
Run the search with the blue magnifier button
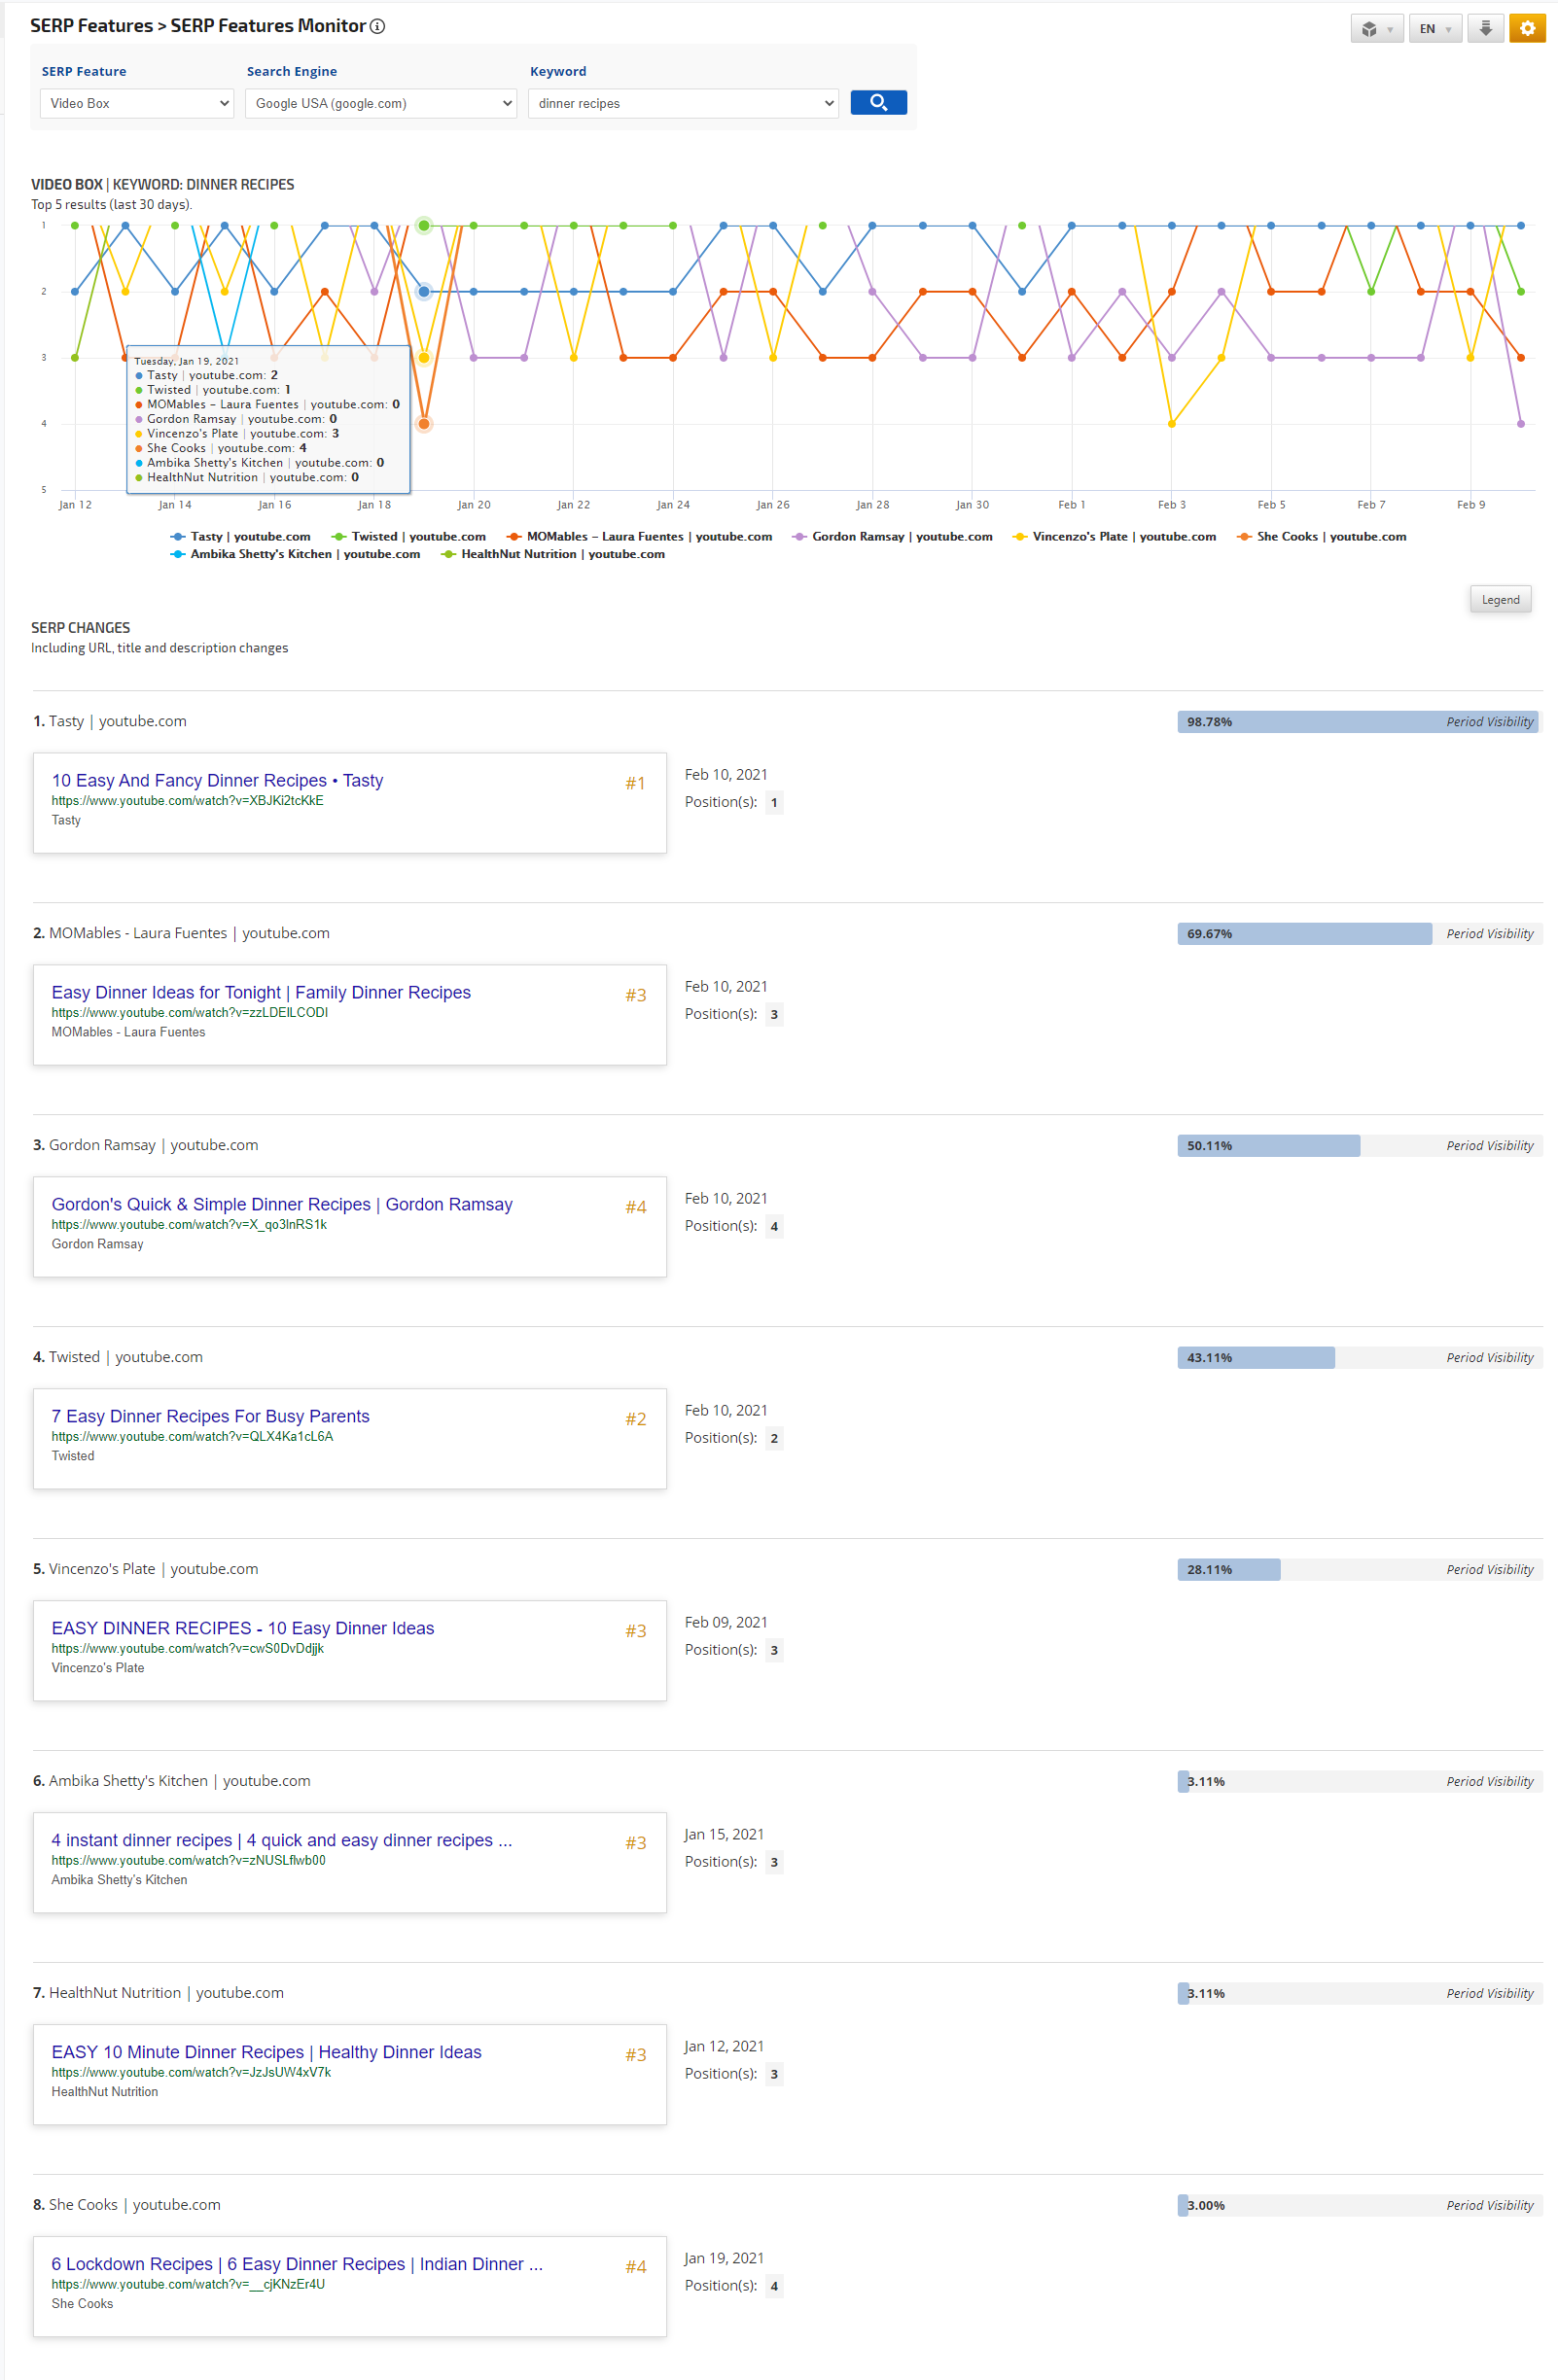coord(878,102)
